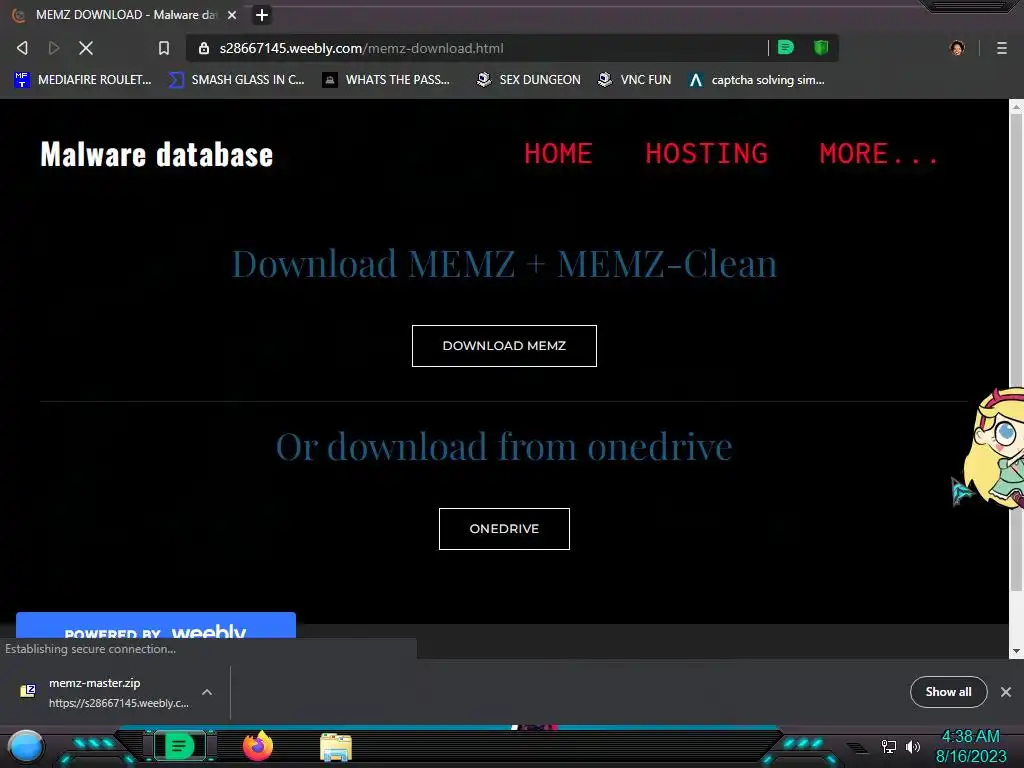Open the Start menu orb
This screenshot has height=768, width=1024.
point(25,746)
